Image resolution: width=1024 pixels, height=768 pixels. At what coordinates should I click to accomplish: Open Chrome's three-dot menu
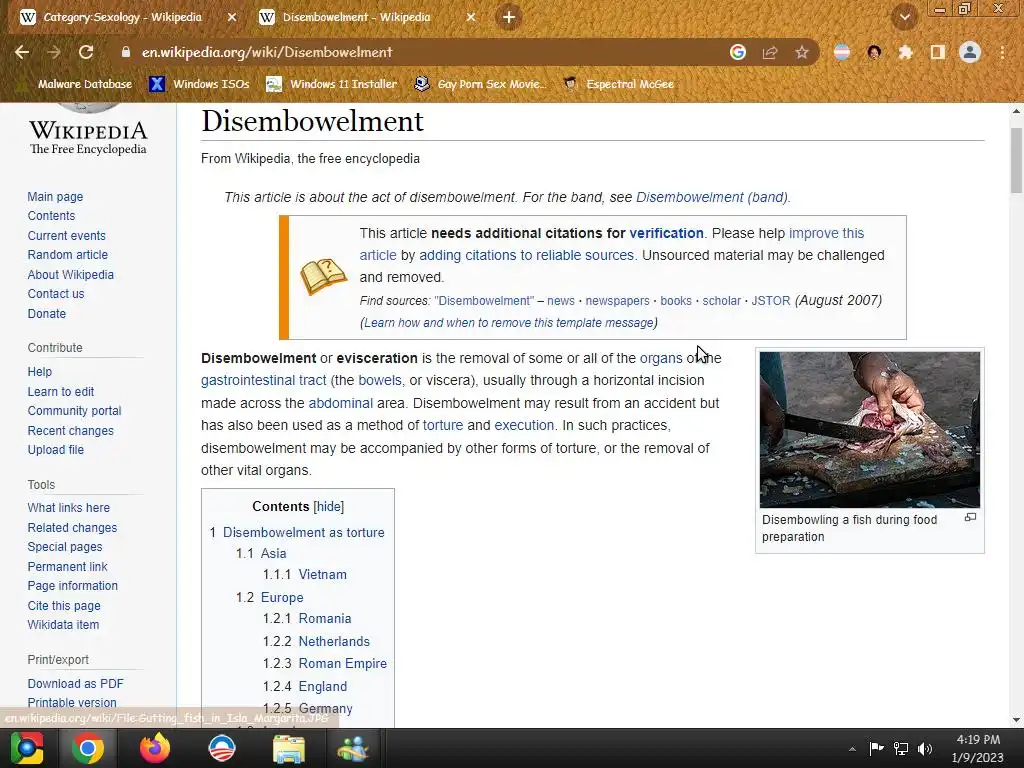tap(1002, 52)
